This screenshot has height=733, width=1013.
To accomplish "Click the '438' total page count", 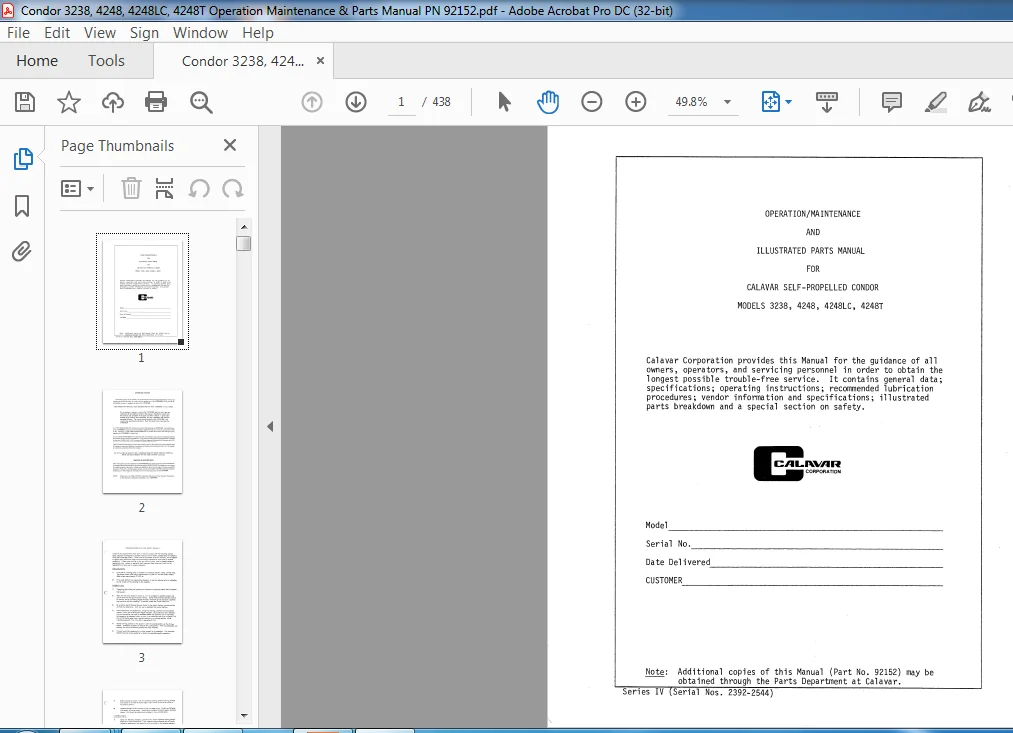I will [x=441, y=102].
